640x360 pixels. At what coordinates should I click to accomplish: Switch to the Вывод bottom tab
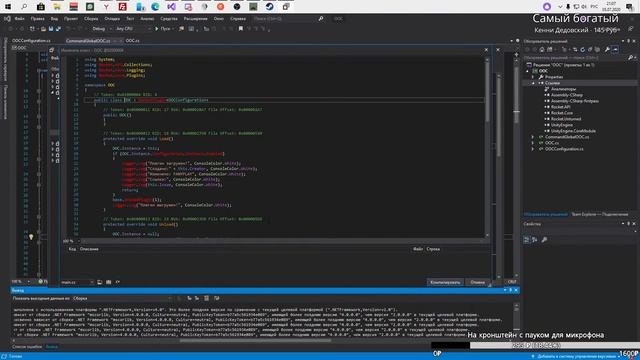point(52,347)
